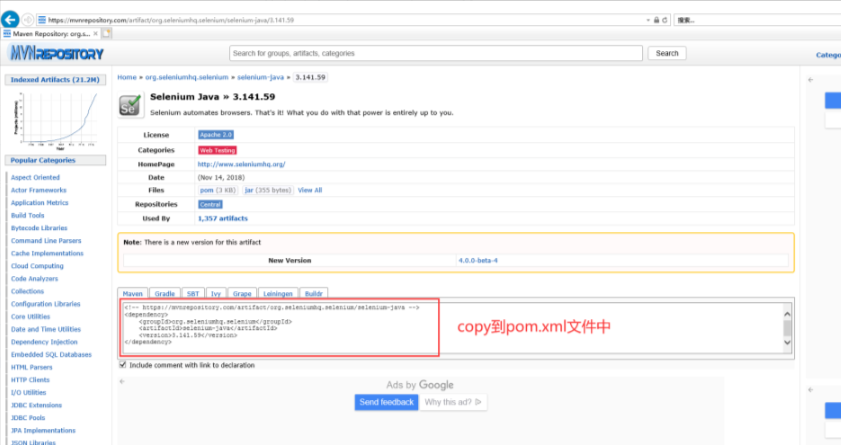Image resolution: width=841 pixels, height=445 pixels.
Task: Click the browser back arrow button
Action: click(10, 20)
